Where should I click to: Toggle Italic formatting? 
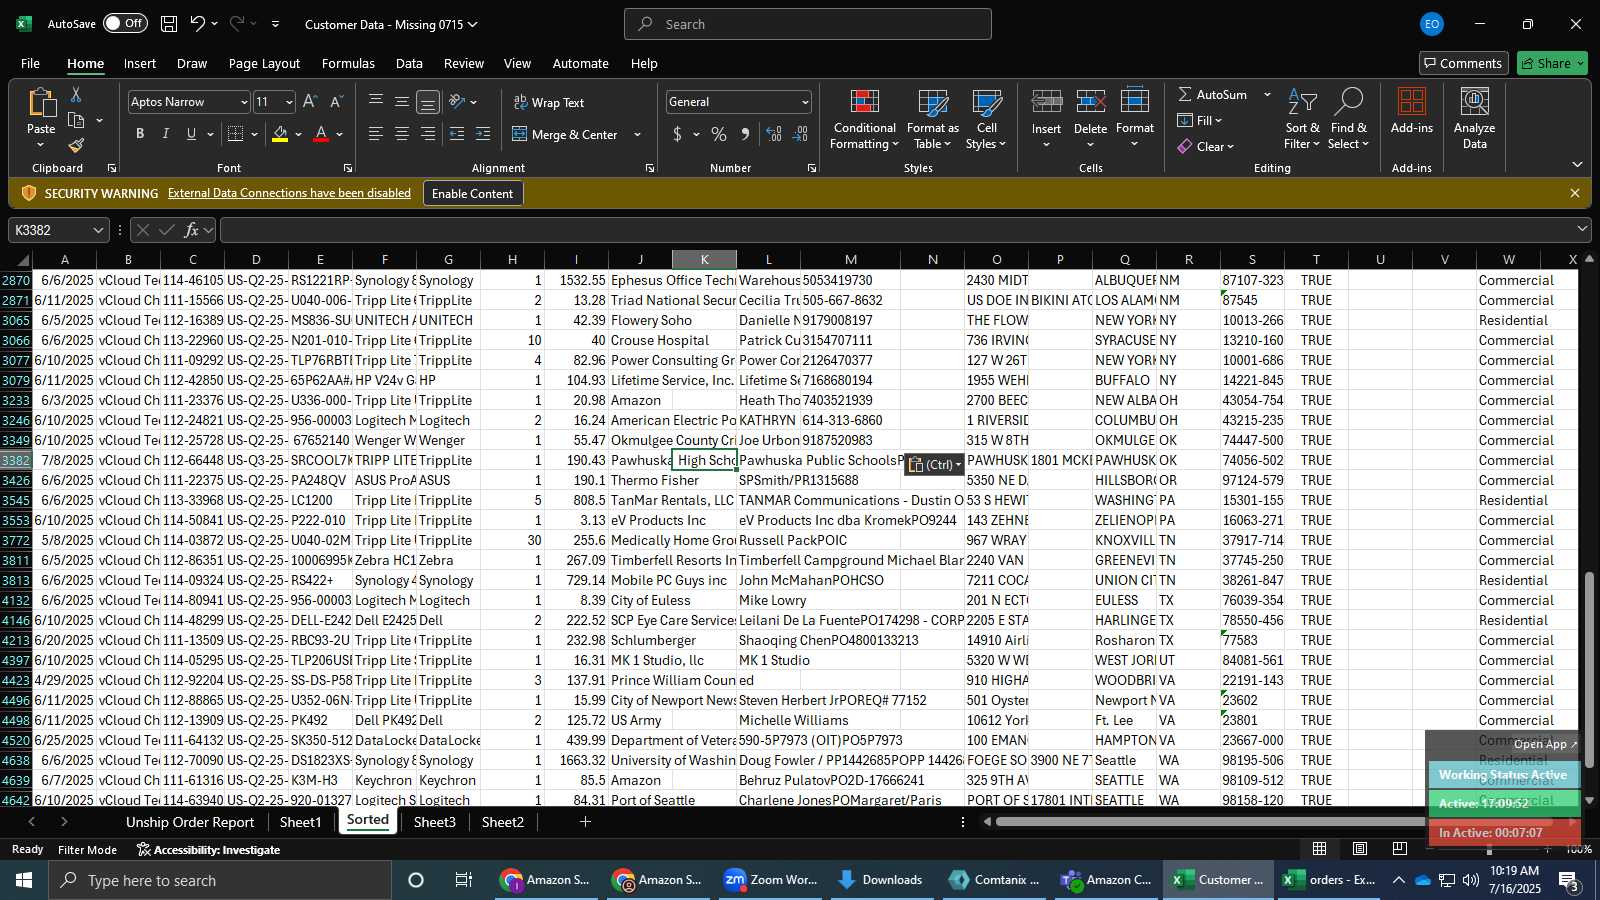(166, 134)
